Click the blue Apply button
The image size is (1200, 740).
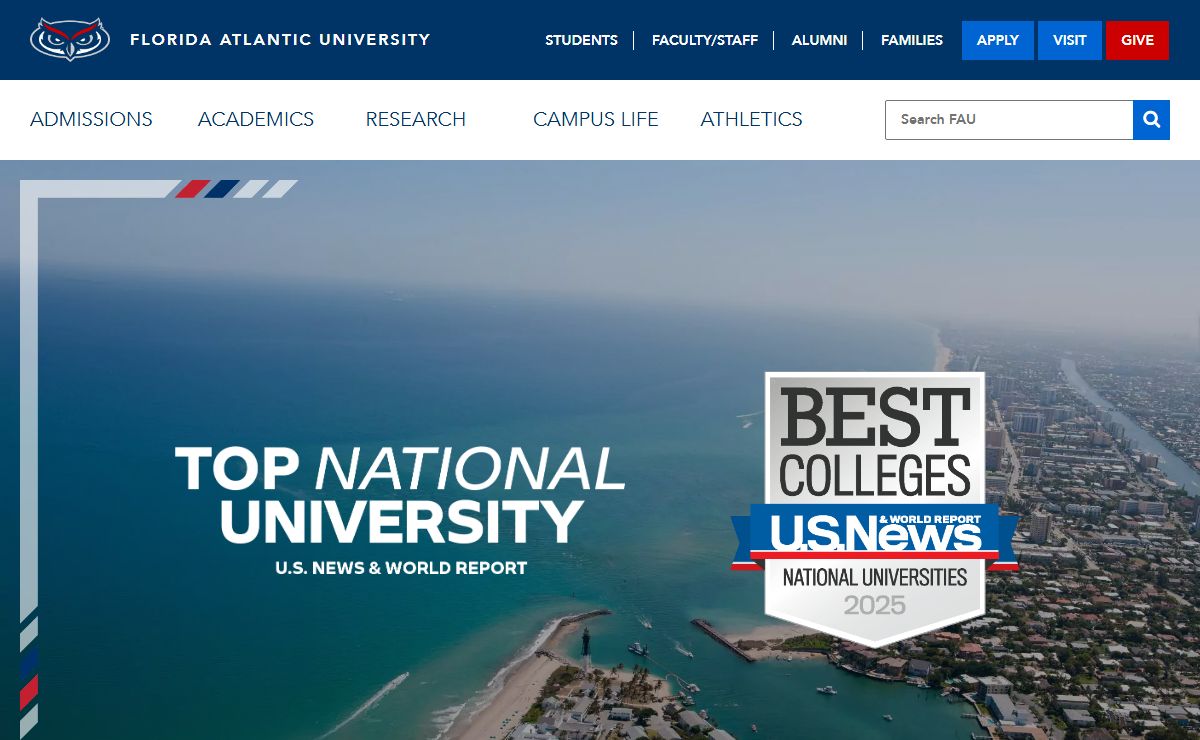click(998, 40)
